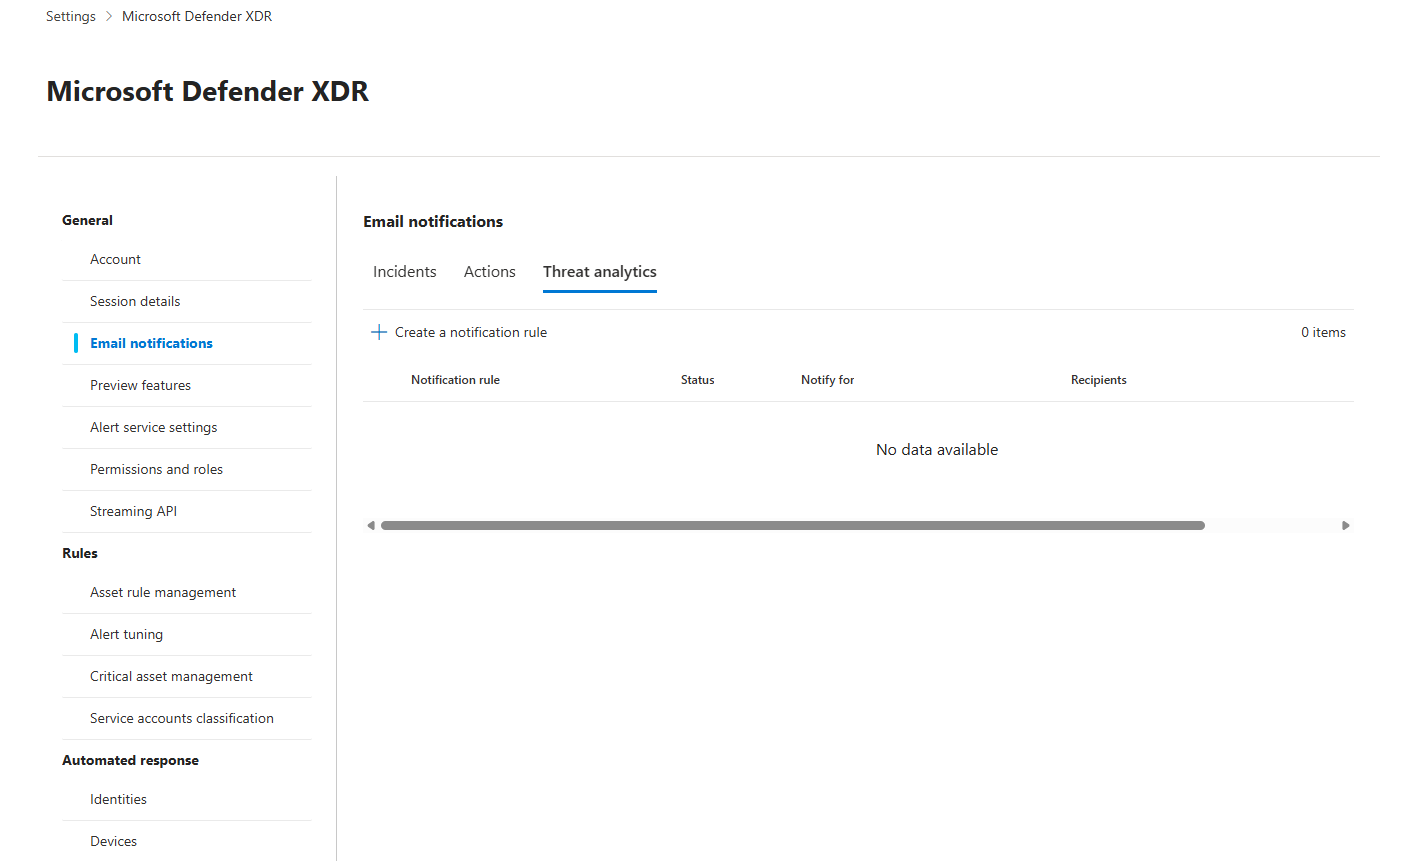The height and width of the screenshot is (861, 1423).
Task: Click the Automated response section heading
Action: [130, 761]
